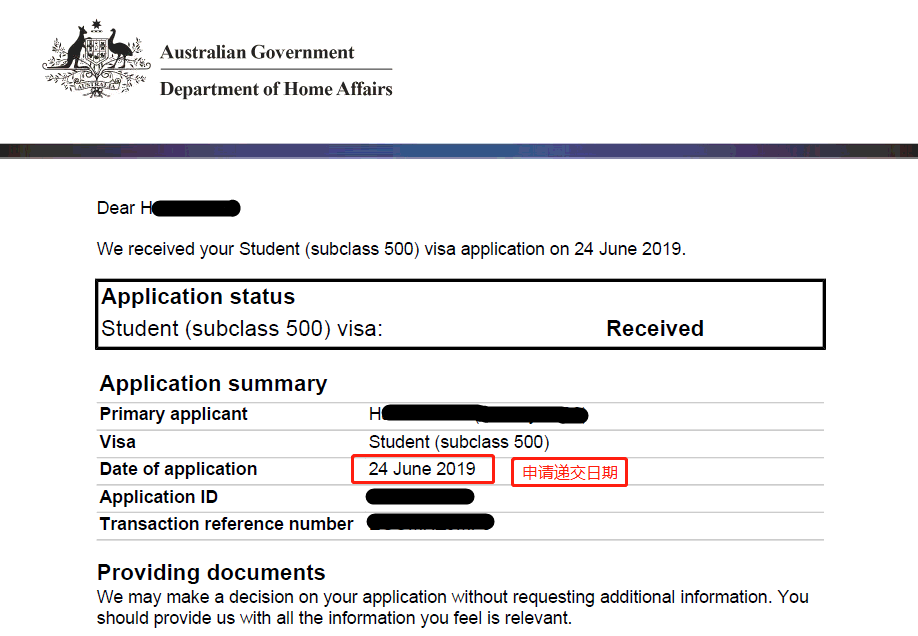Click the "Transaction reference number" row label
Image resolution: width=918 pixels, height=636 pixels.
coord(226,524)
